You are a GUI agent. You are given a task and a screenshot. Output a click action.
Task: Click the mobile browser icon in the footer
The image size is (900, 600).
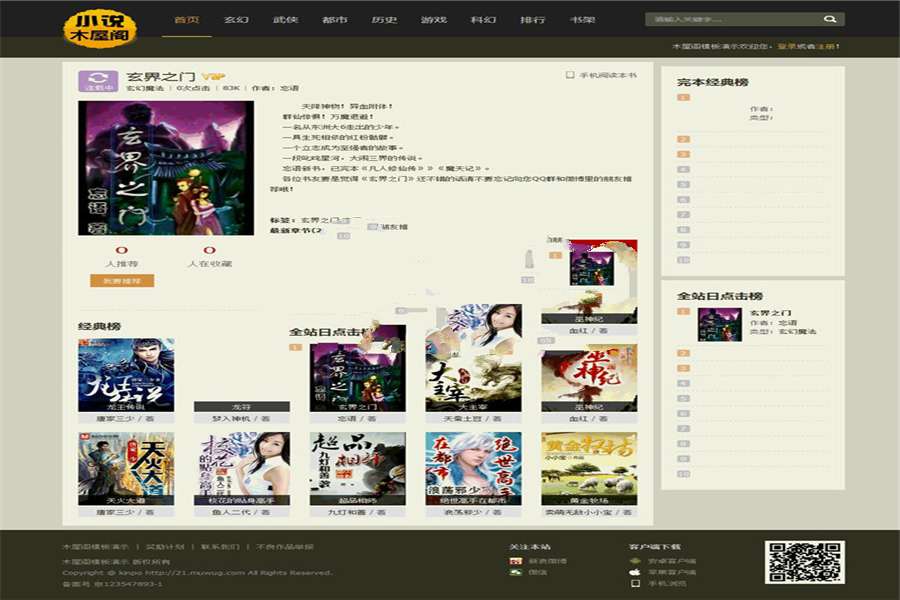point(636,582)
